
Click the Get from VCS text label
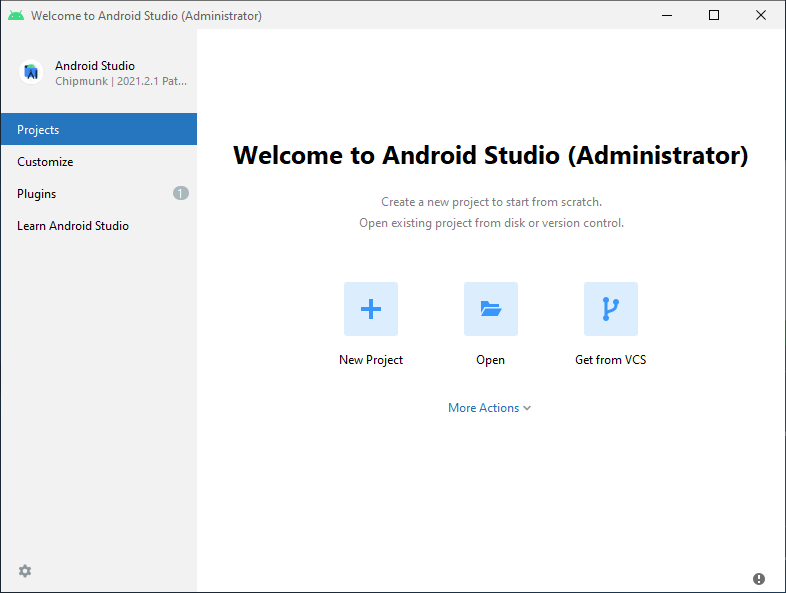pyautogui.click(x=610, y=360)
